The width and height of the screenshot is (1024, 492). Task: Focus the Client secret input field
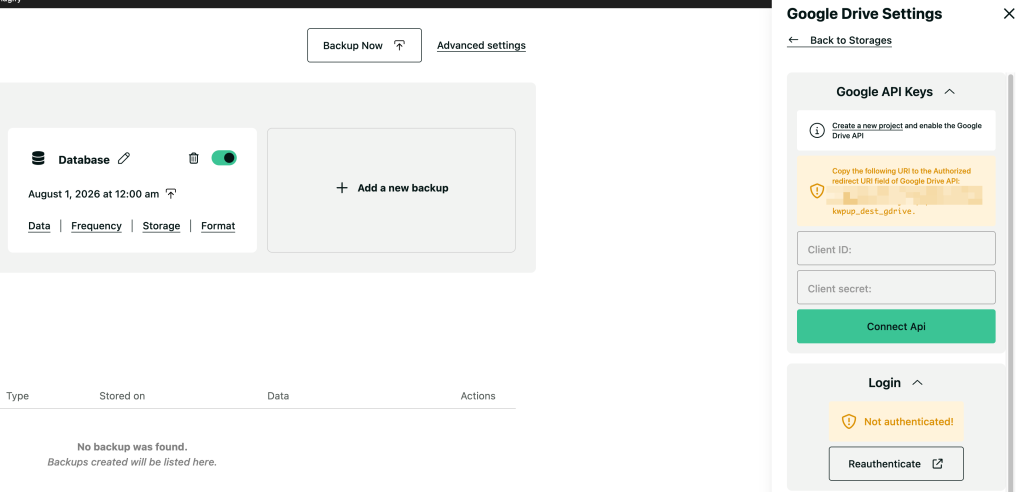click(896, 287)
